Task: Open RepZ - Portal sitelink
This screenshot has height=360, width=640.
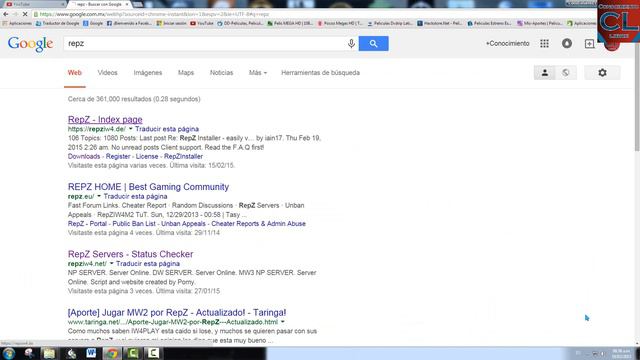Action: pos(87,224)
